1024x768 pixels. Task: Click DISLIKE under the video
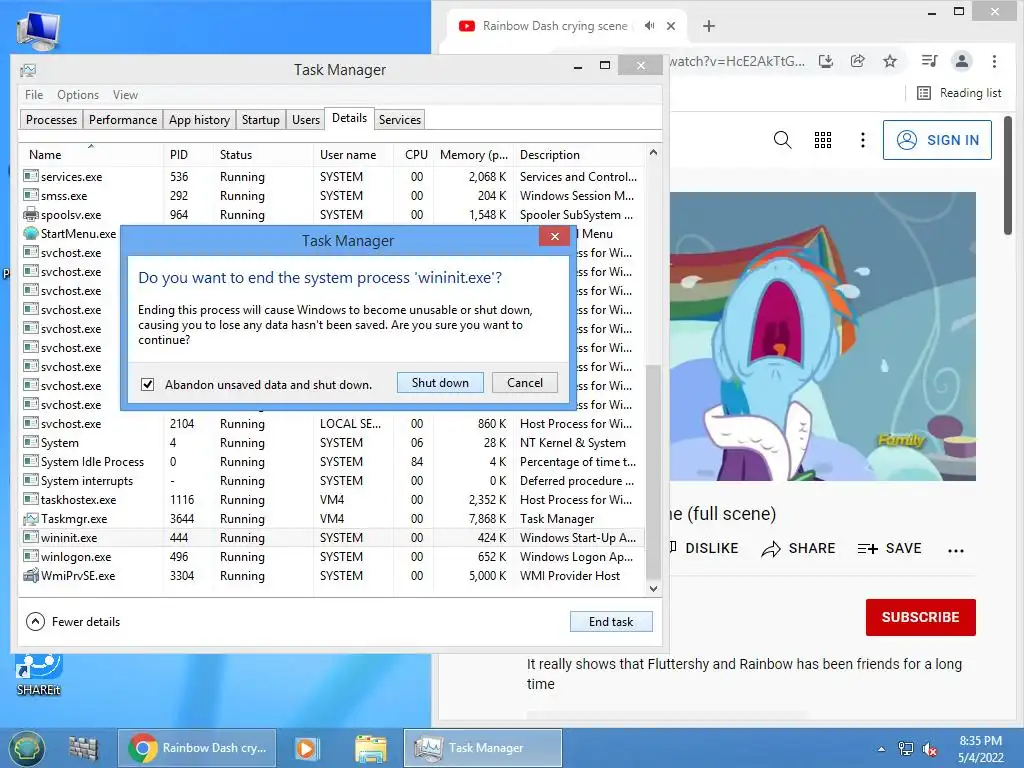(704, 549)
